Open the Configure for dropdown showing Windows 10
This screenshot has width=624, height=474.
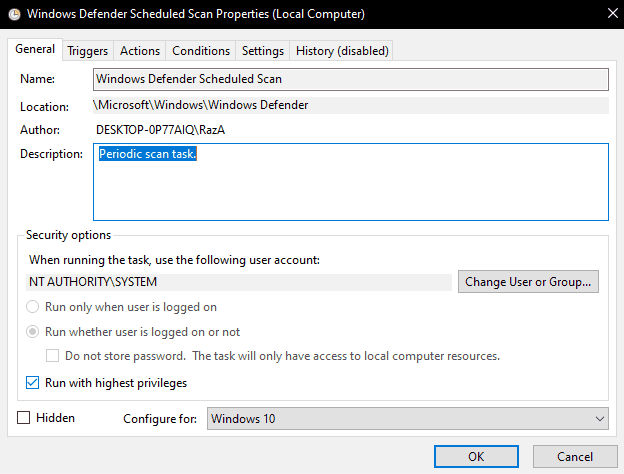[408, 419]
